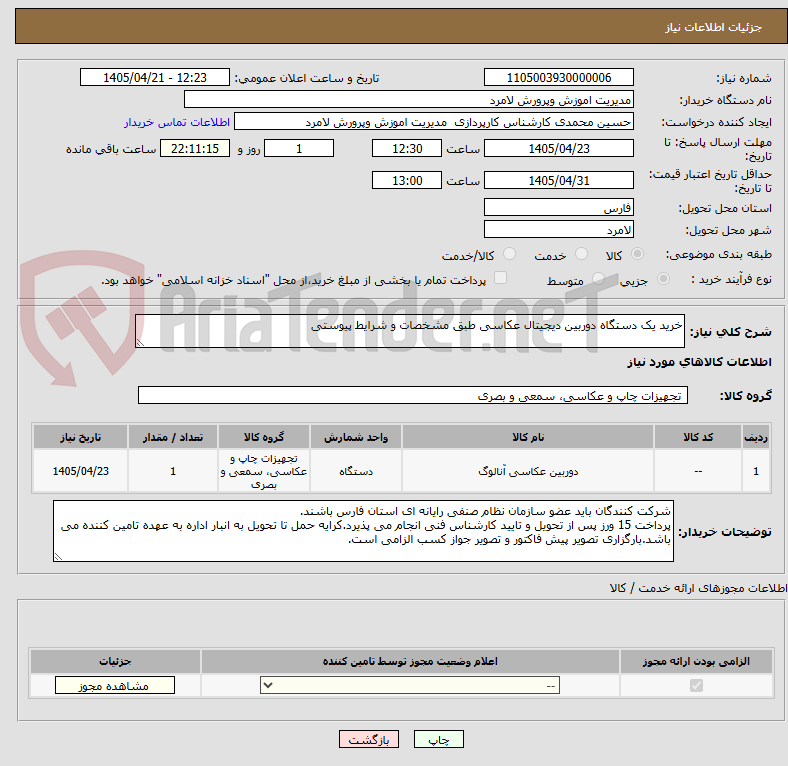
Task: Click the general description text area
Action: coord(410,331)
